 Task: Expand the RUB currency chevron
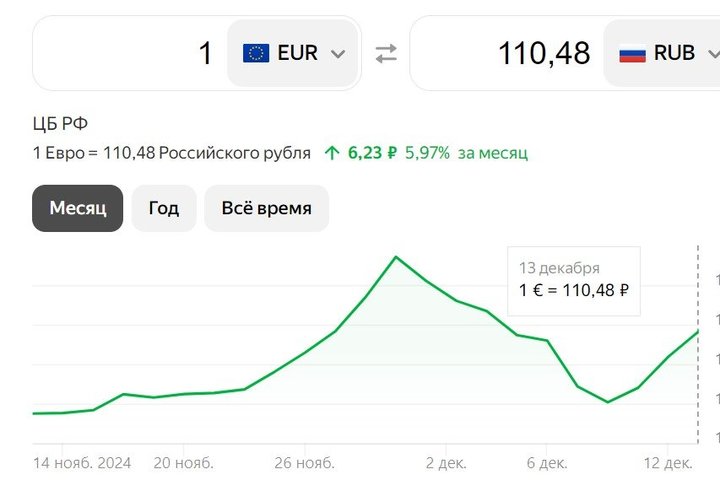[x=711, y=54]
